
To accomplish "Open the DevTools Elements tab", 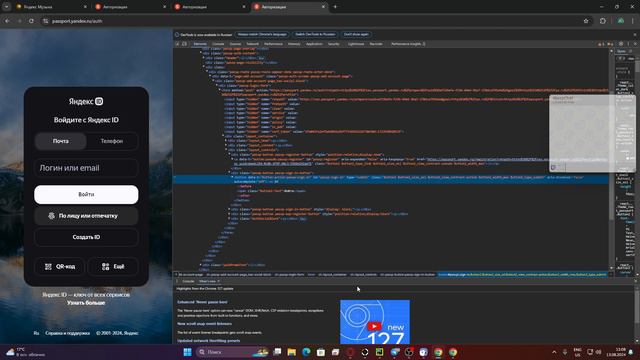I will (x=200, y=44).
